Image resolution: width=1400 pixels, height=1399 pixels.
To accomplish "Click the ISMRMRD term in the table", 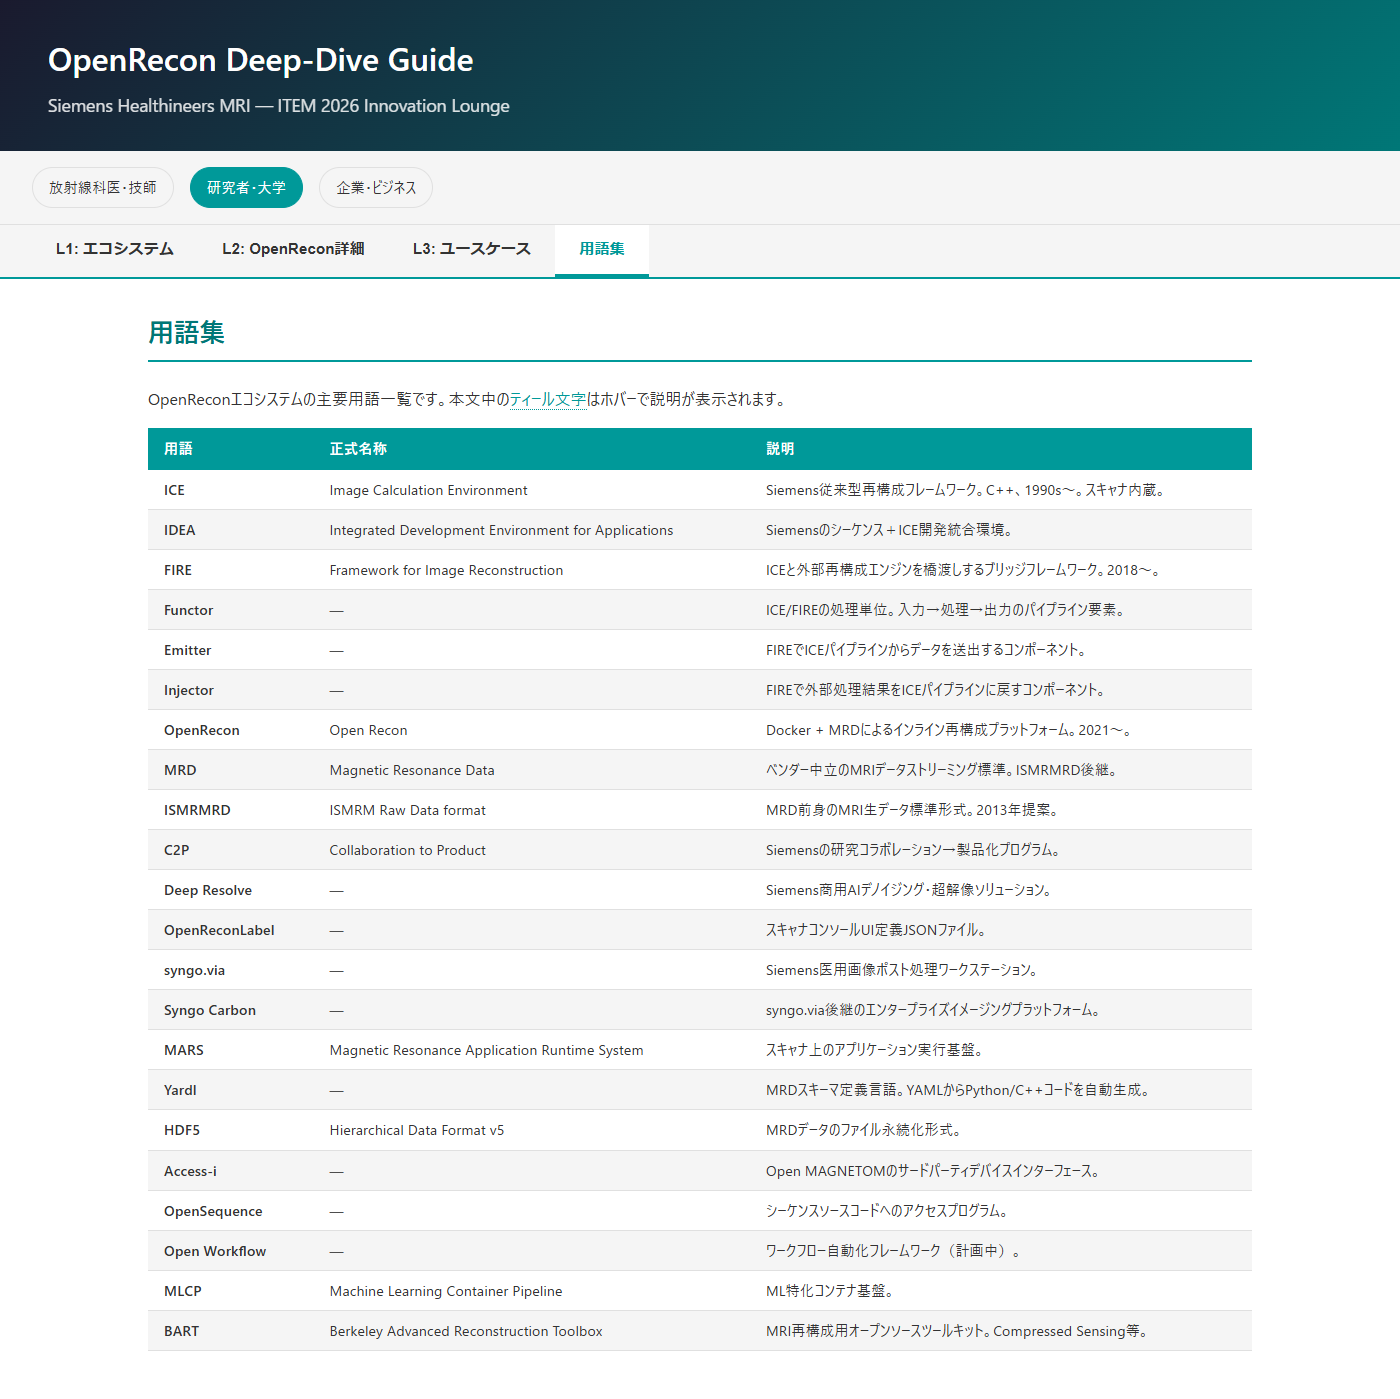I will coord(197,810).
